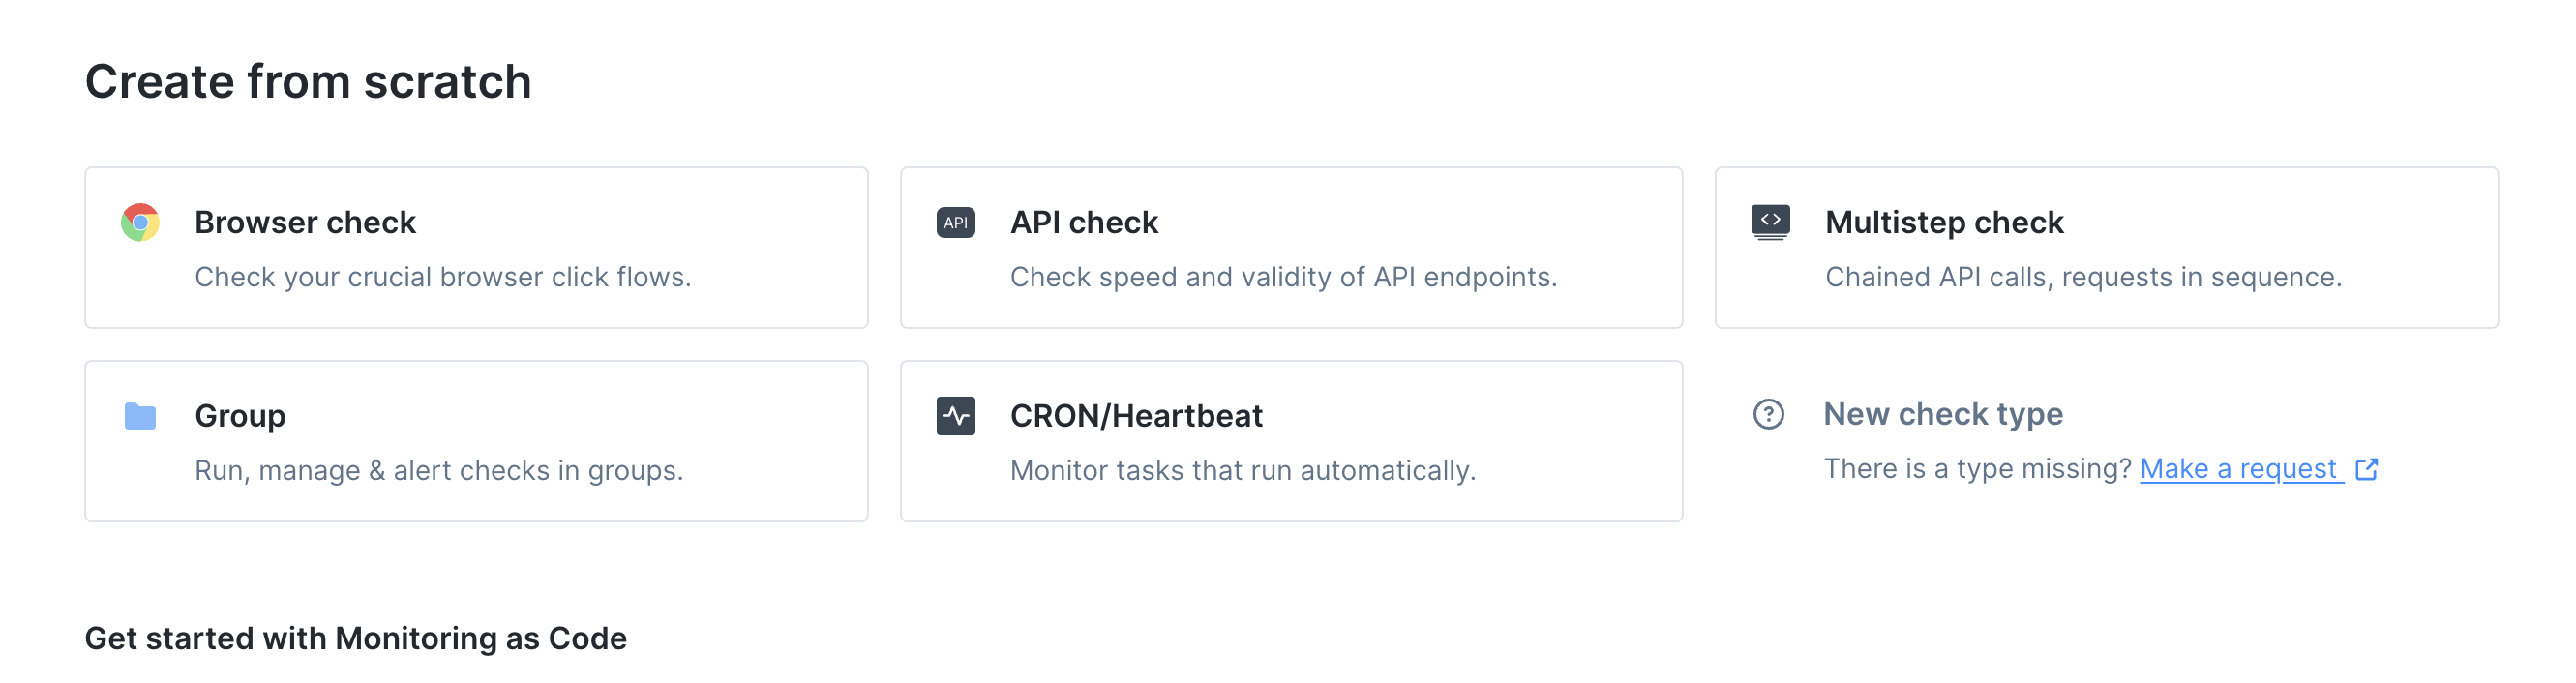Open the Multistep check card

click(2107, 247)
